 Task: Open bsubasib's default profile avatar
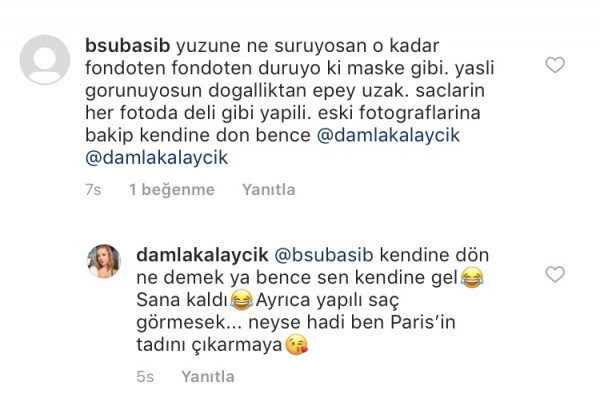pyautogui.click(x=45, y=60)
